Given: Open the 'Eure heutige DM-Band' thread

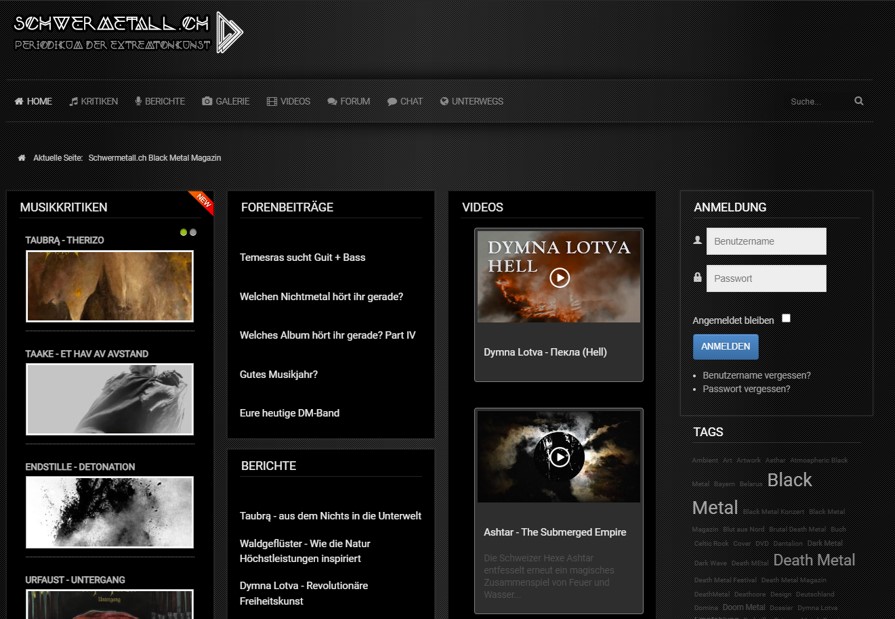Looking at the screenshot, I should pyautogui.click(x=289, y=413).
